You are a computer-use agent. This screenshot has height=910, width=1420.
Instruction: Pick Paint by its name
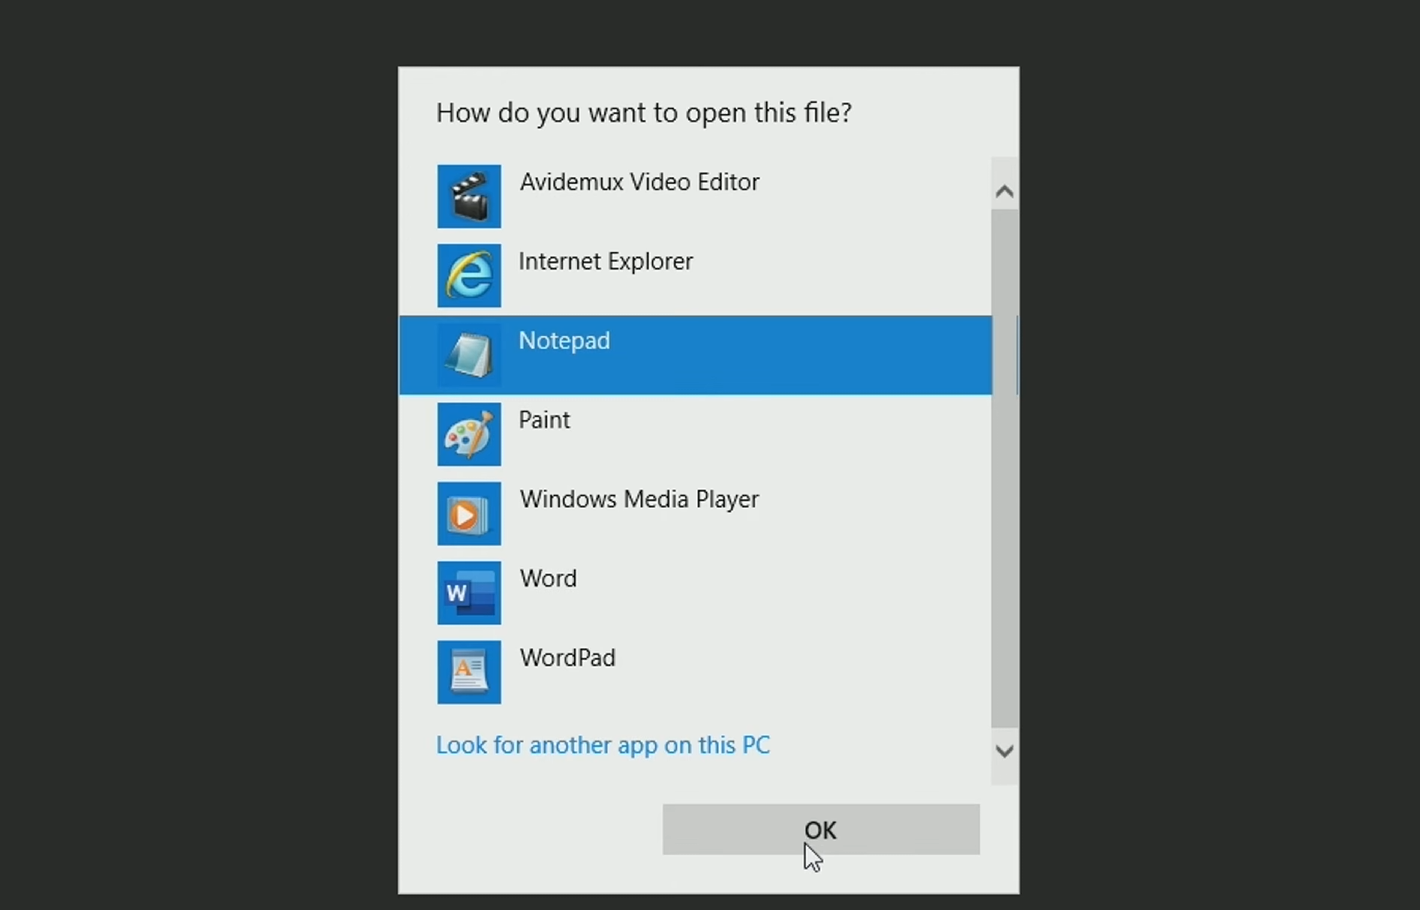[544, 420]
